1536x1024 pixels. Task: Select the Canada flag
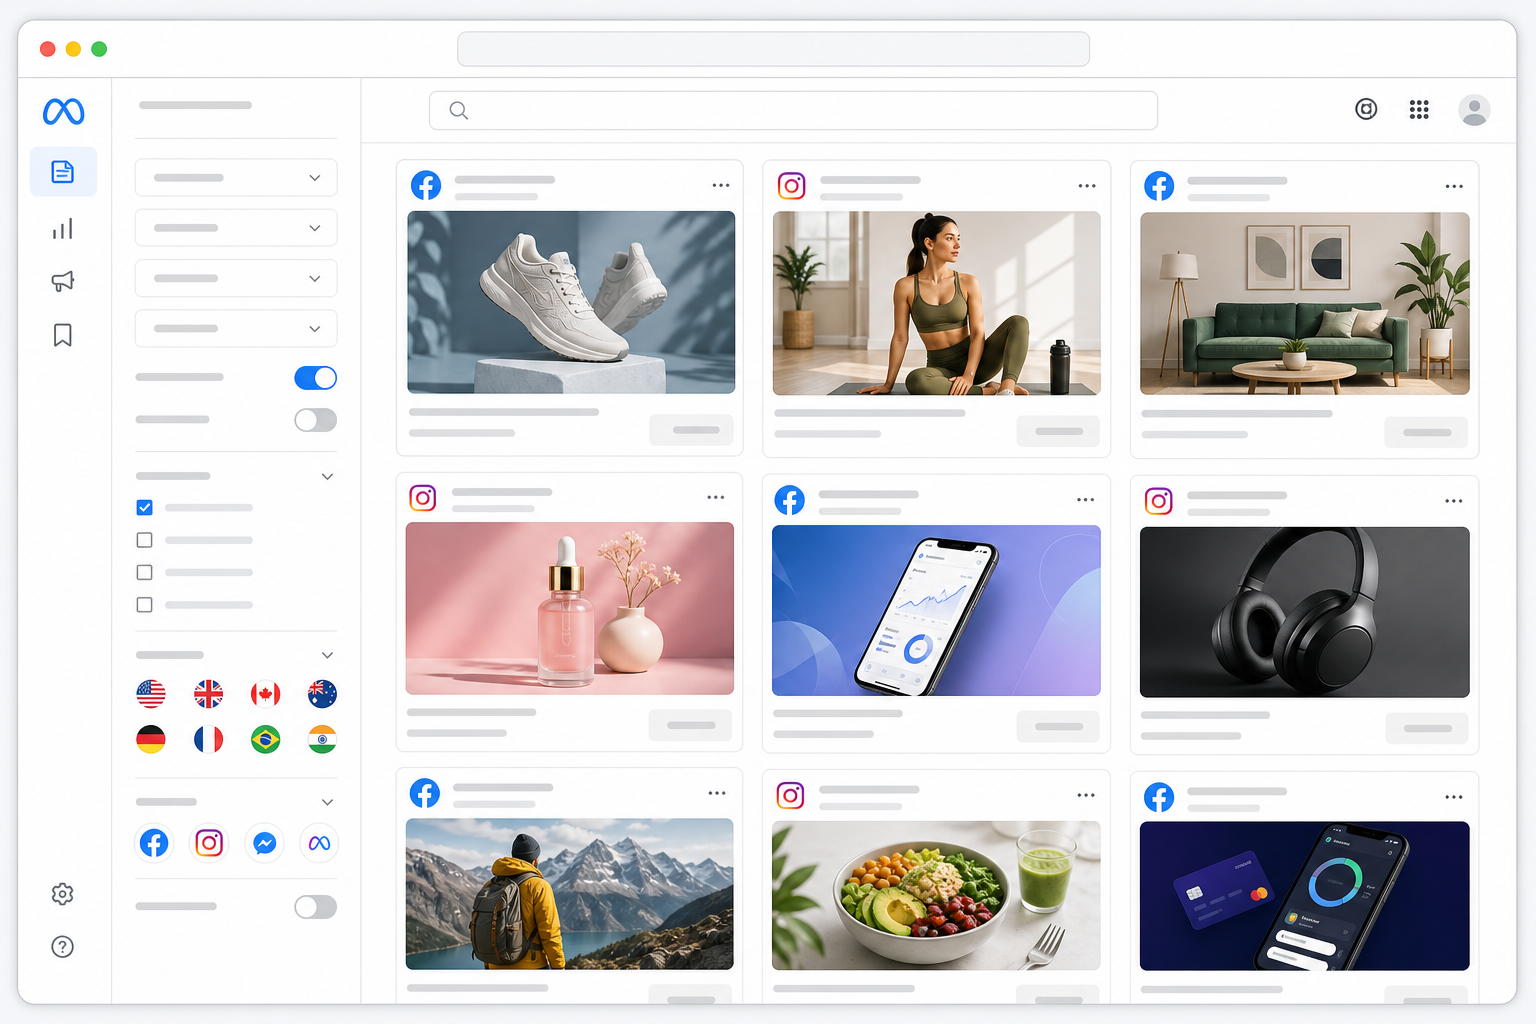[x=265, y=694]
